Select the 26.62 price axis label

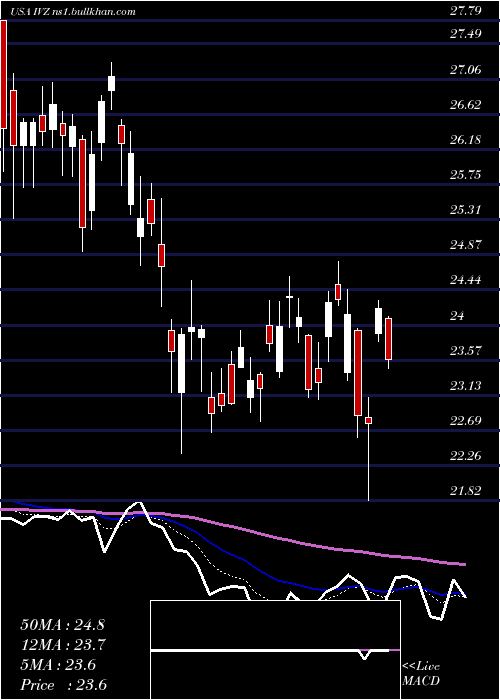tap(466, 104)
